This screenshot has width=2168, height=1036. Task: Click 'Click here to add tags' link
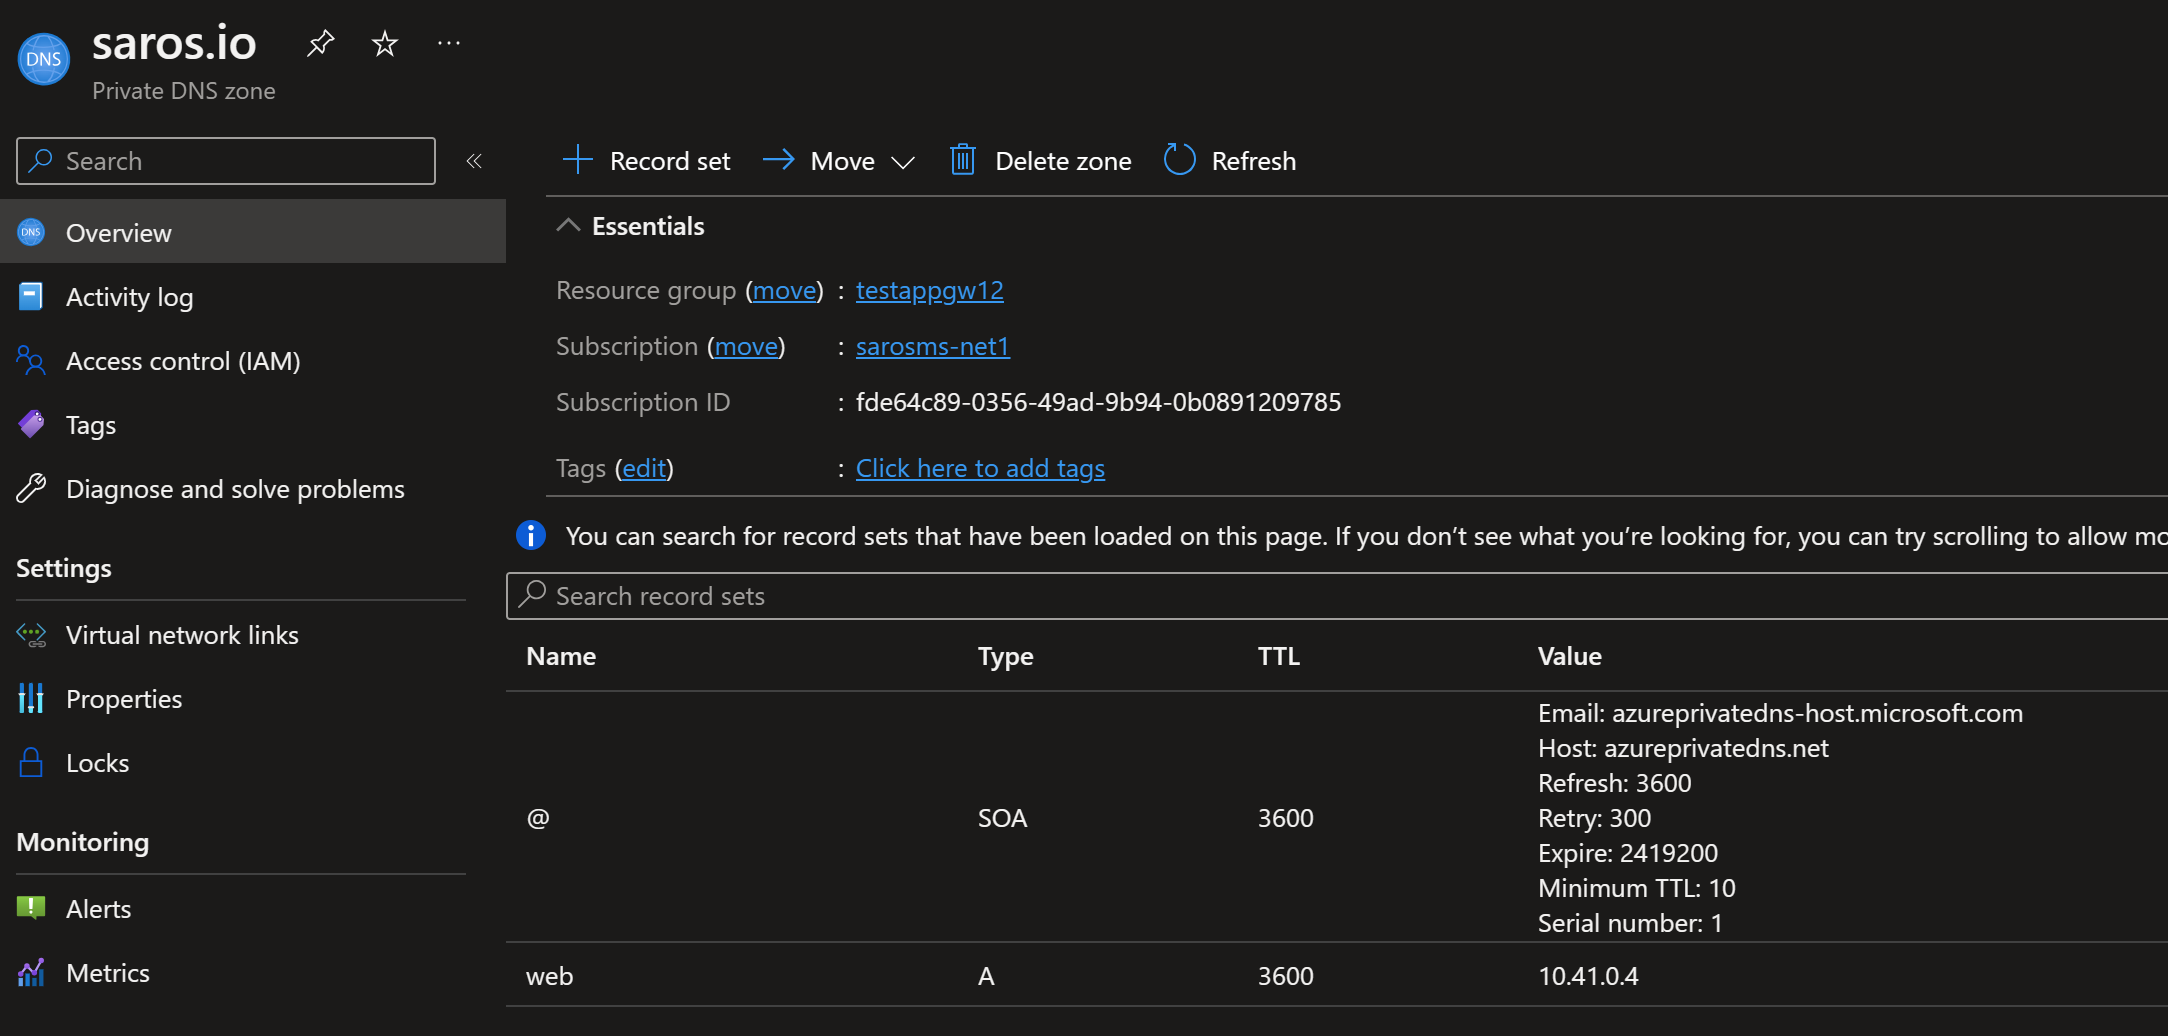980,468
